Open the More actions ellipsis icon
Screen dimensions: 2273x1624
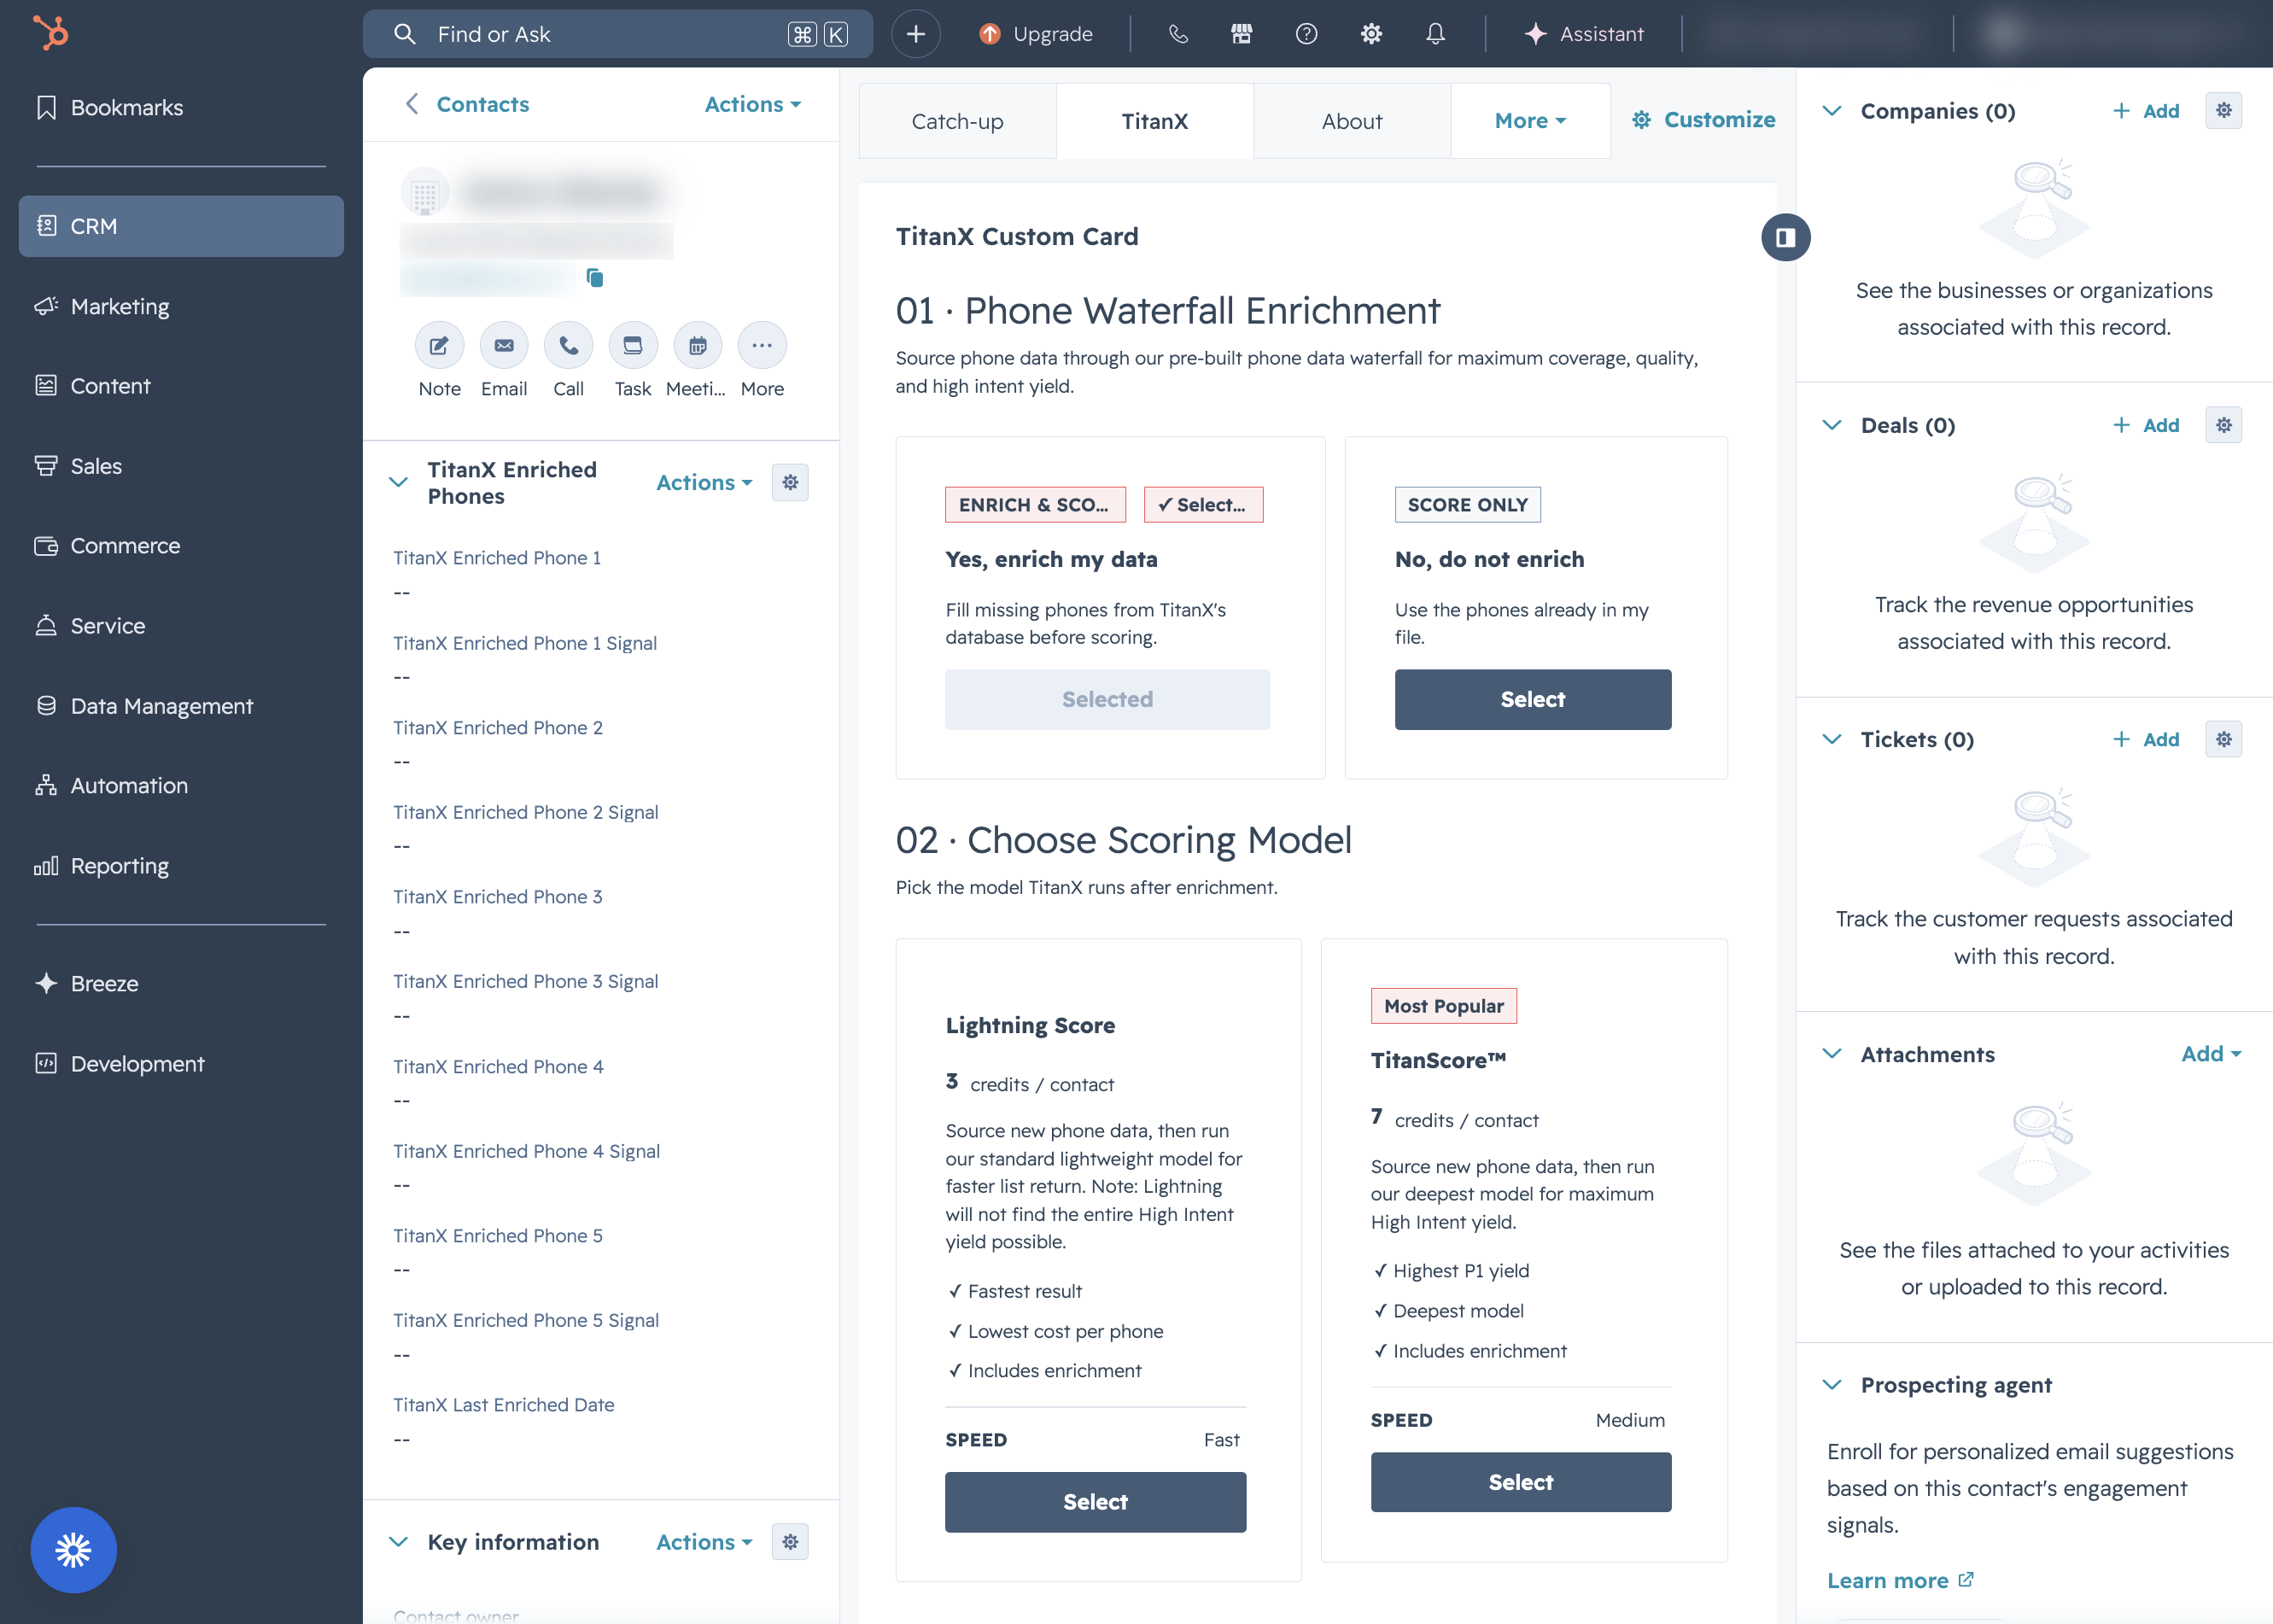[762, 346]
